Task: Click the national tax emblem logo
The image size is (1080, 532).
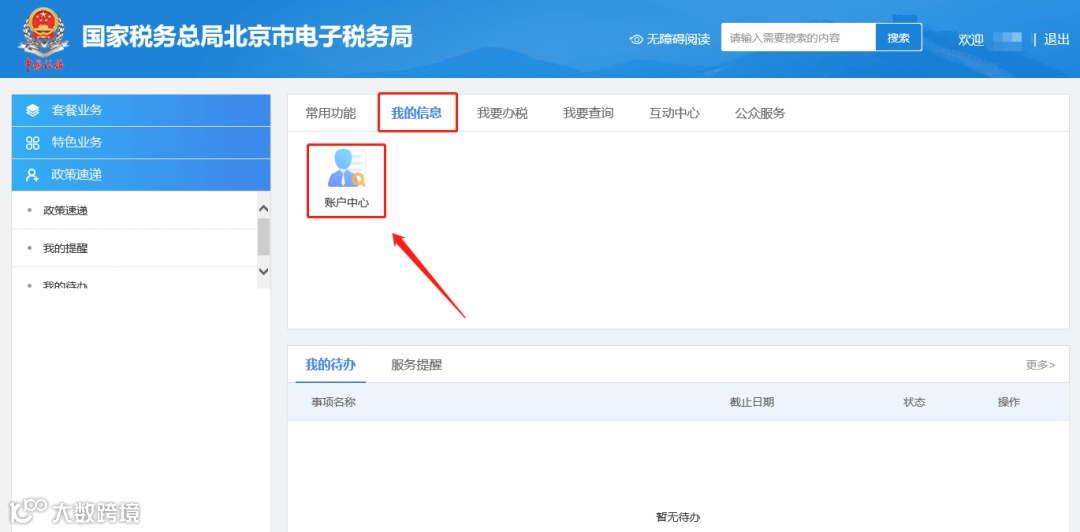Action: click(x=43, y=39)
